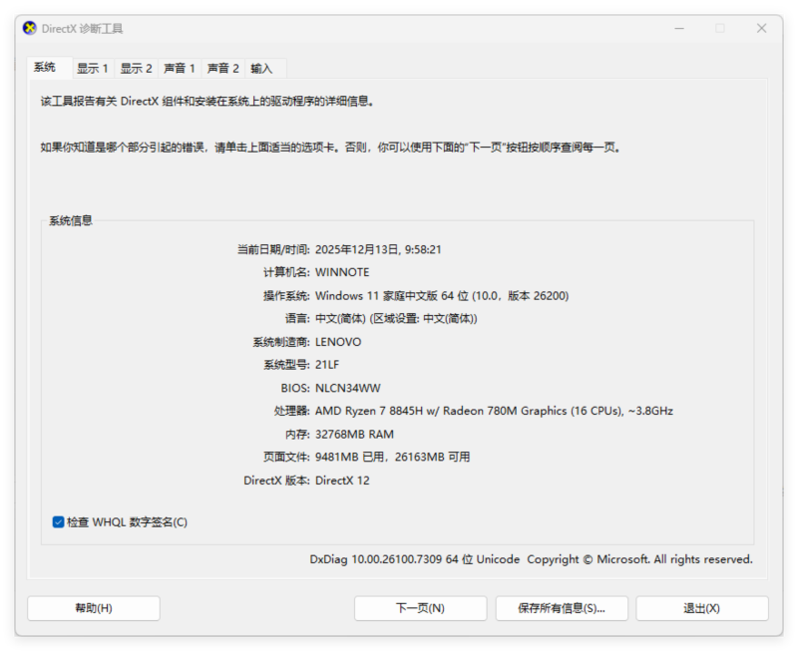Click the DxDiag version text at bottom
Screen dimensions: 798x651
click(414, 560)
